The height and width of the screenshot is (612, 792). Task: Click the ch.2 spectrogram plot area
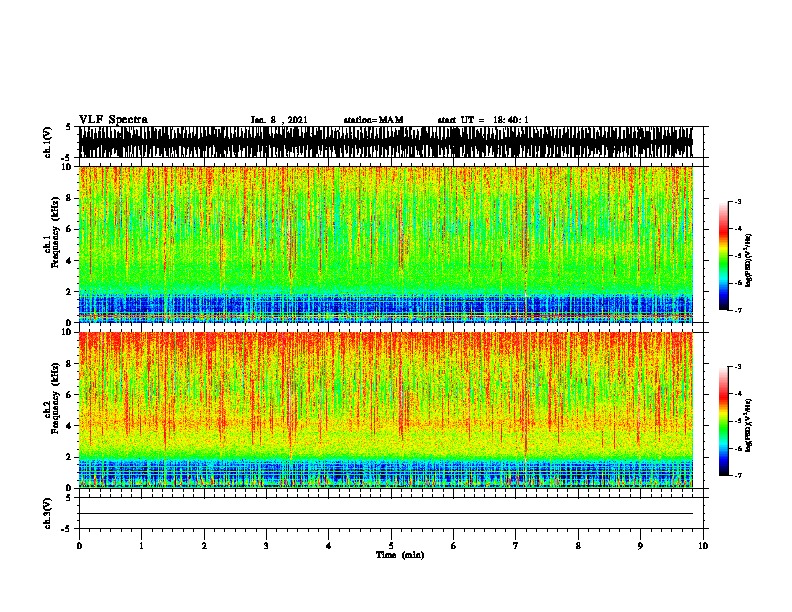click(x=386, y=410)
